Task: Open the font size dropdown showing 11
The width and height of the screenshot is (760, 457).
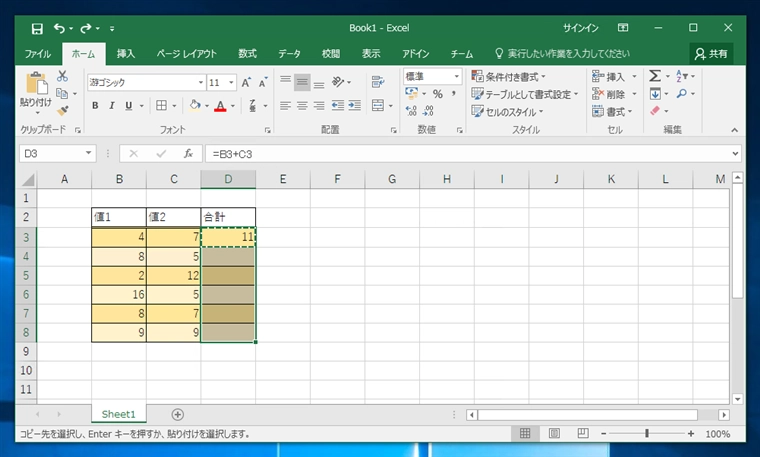Action: tap(231, 82)
